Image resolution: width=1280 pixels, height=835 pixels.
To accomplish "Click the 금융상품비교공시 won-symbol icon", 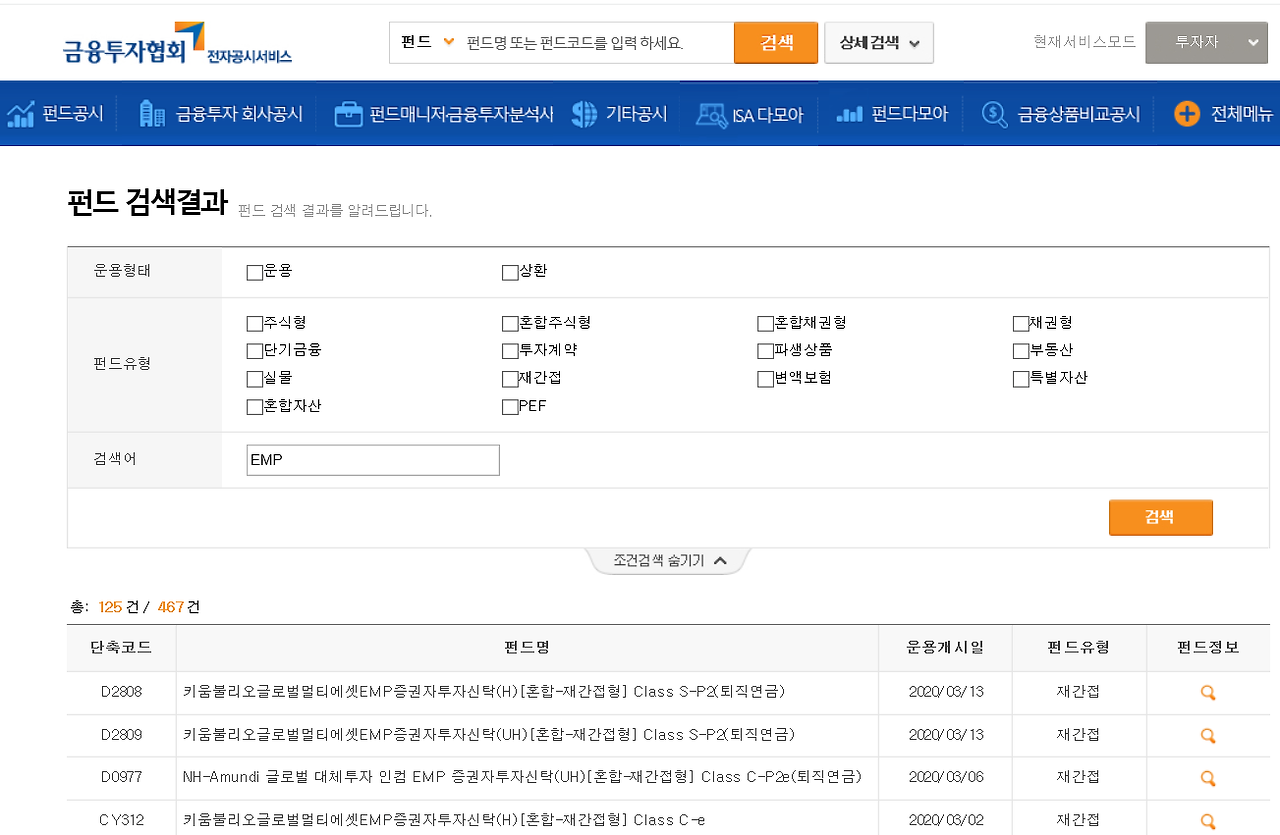I will [x=993, y=113].
